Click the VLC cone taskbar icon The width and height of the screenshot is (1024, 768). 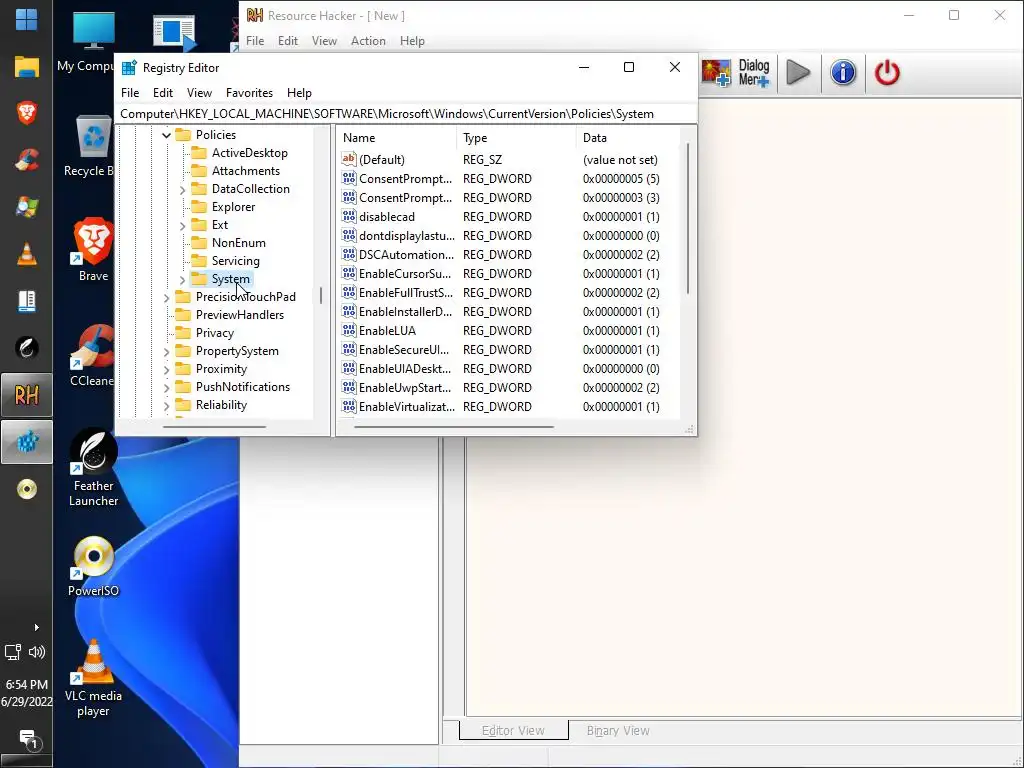26,254
